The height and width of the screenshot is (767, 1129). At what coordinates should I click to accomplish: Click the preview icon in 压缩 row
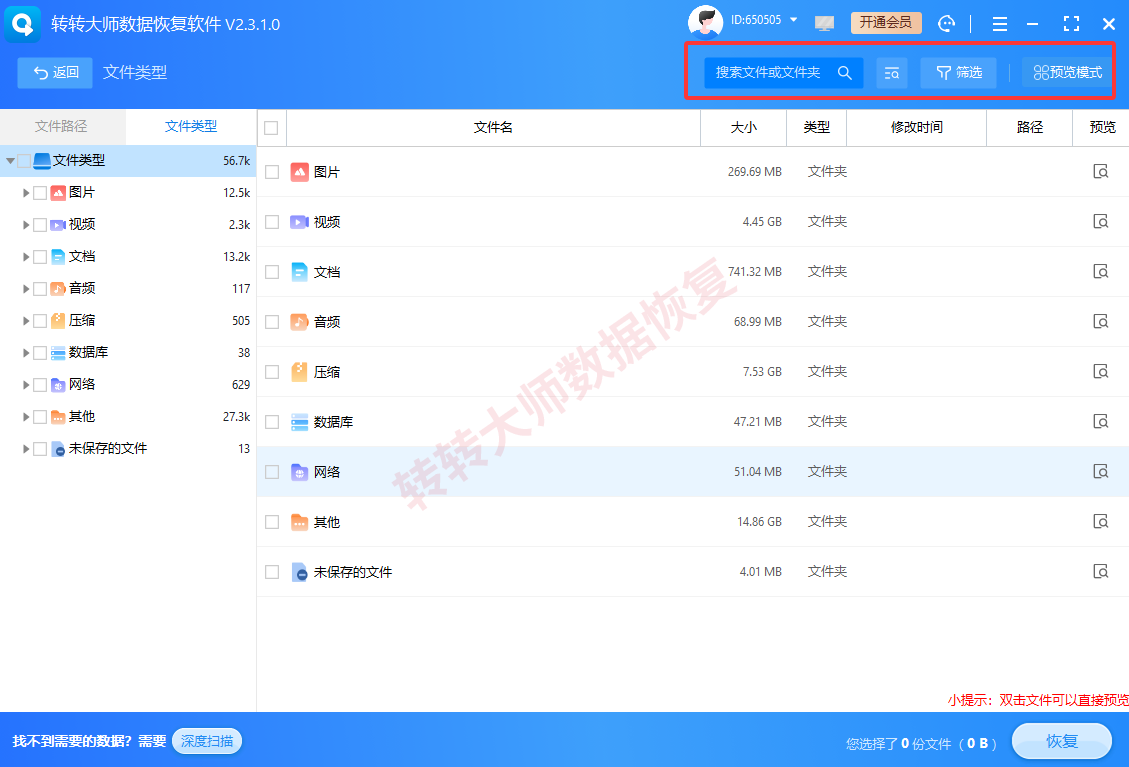click(x=1100, y=372)
